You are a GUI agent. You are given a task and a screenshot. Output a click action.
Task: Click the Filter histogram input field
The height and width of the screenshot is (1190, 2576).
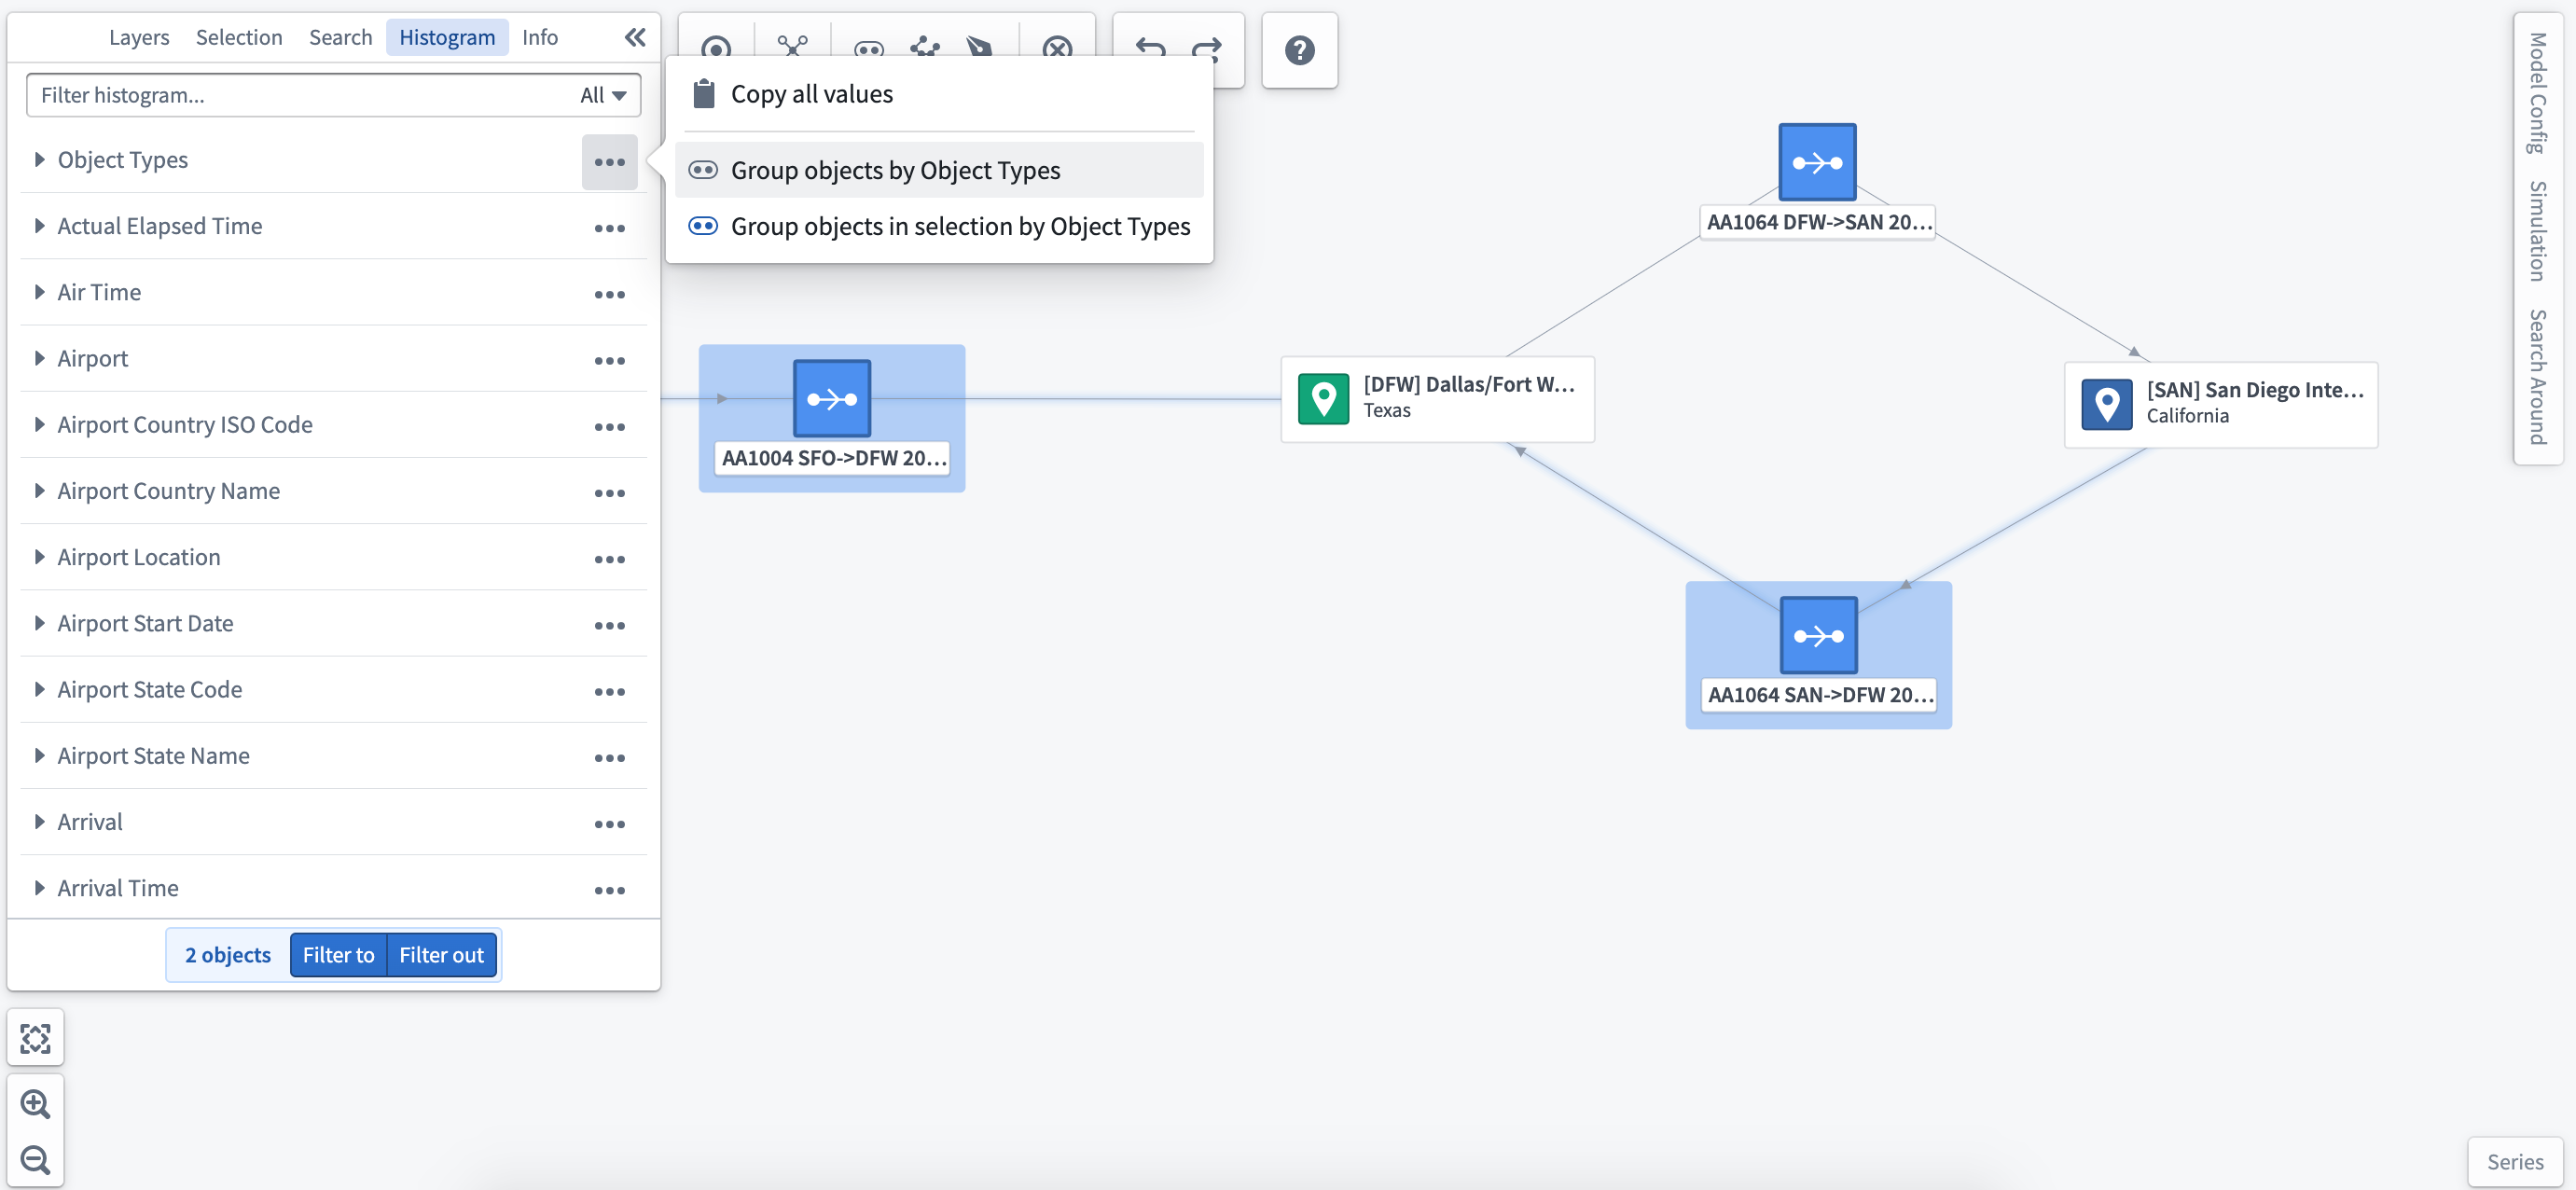click(302, 93)
